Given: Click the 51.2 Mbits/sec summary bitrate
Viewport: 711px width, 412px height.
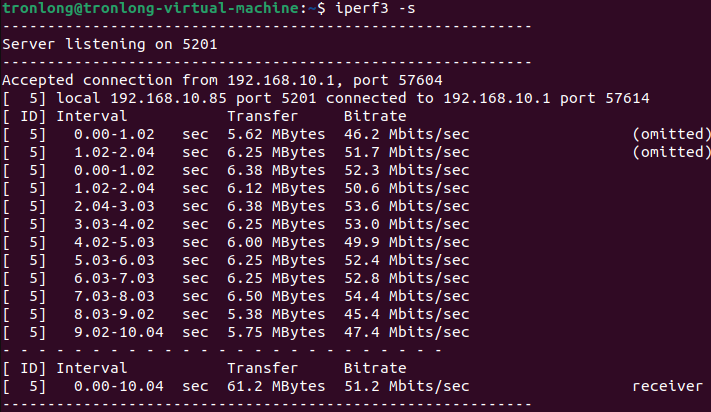Looking at the screenshot, I should [407, 386].
